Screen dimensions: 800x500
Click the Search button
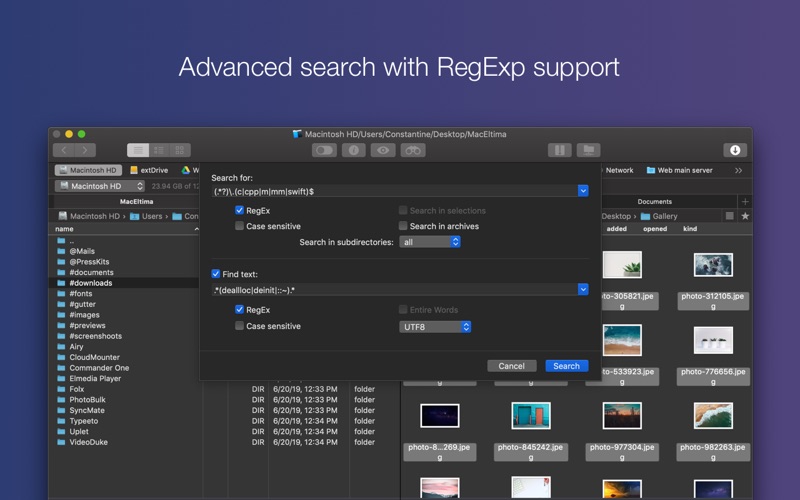click(566, 366)
